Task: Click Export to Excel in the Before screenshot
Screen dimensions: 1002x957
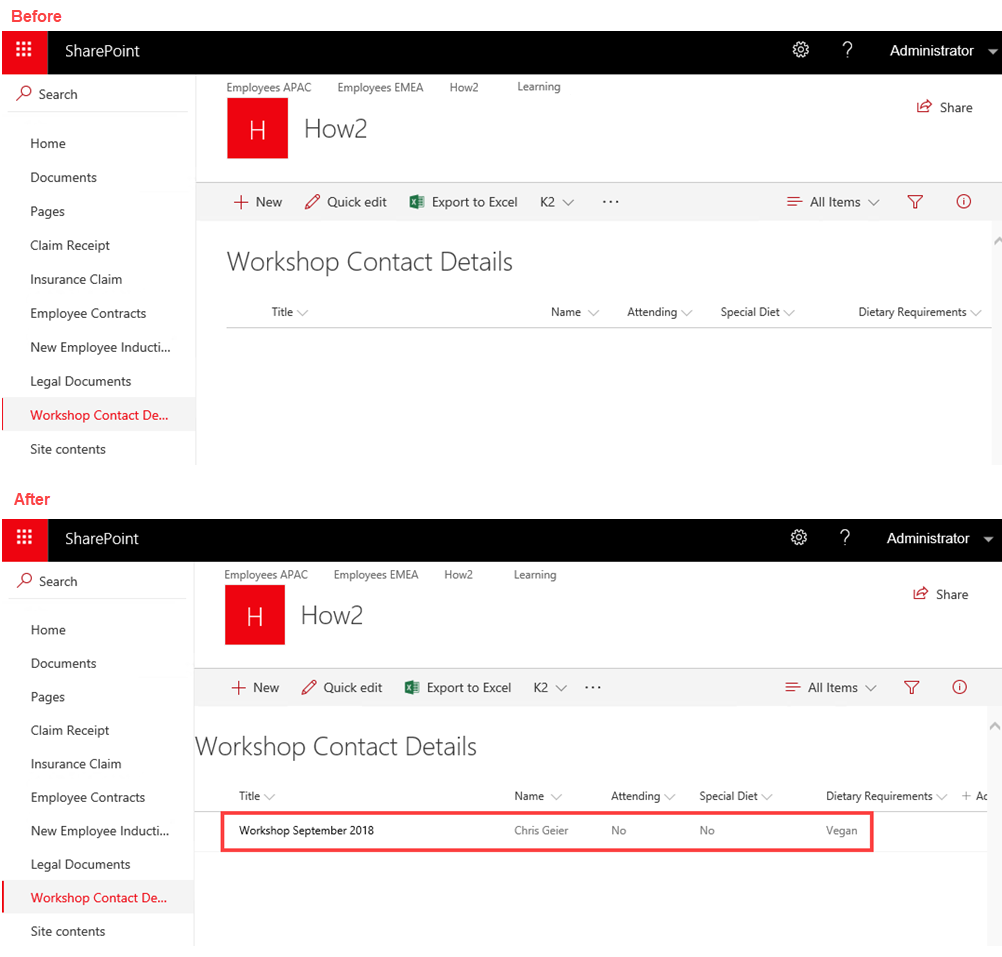Action: pos(463,202)
